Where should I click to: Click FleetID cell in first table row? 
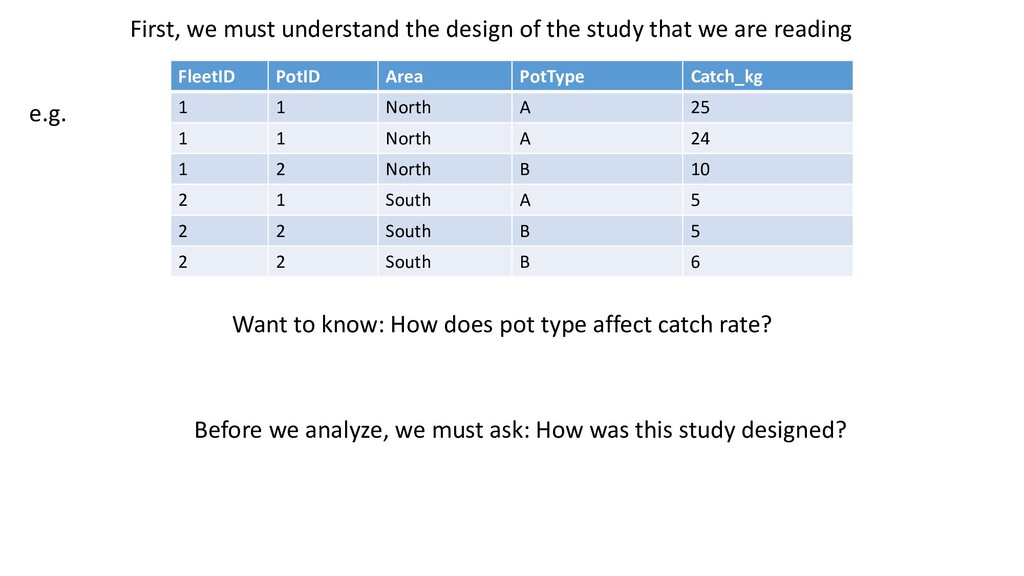click(219, 107)
